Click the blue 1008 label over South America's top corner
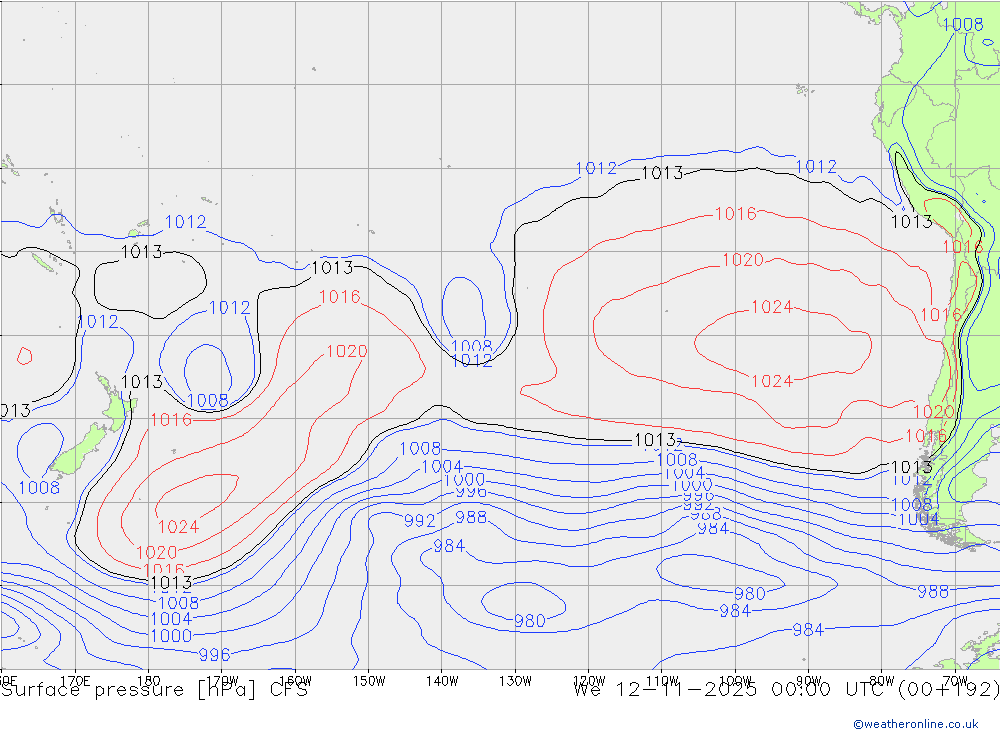 [x=962, y=24]
